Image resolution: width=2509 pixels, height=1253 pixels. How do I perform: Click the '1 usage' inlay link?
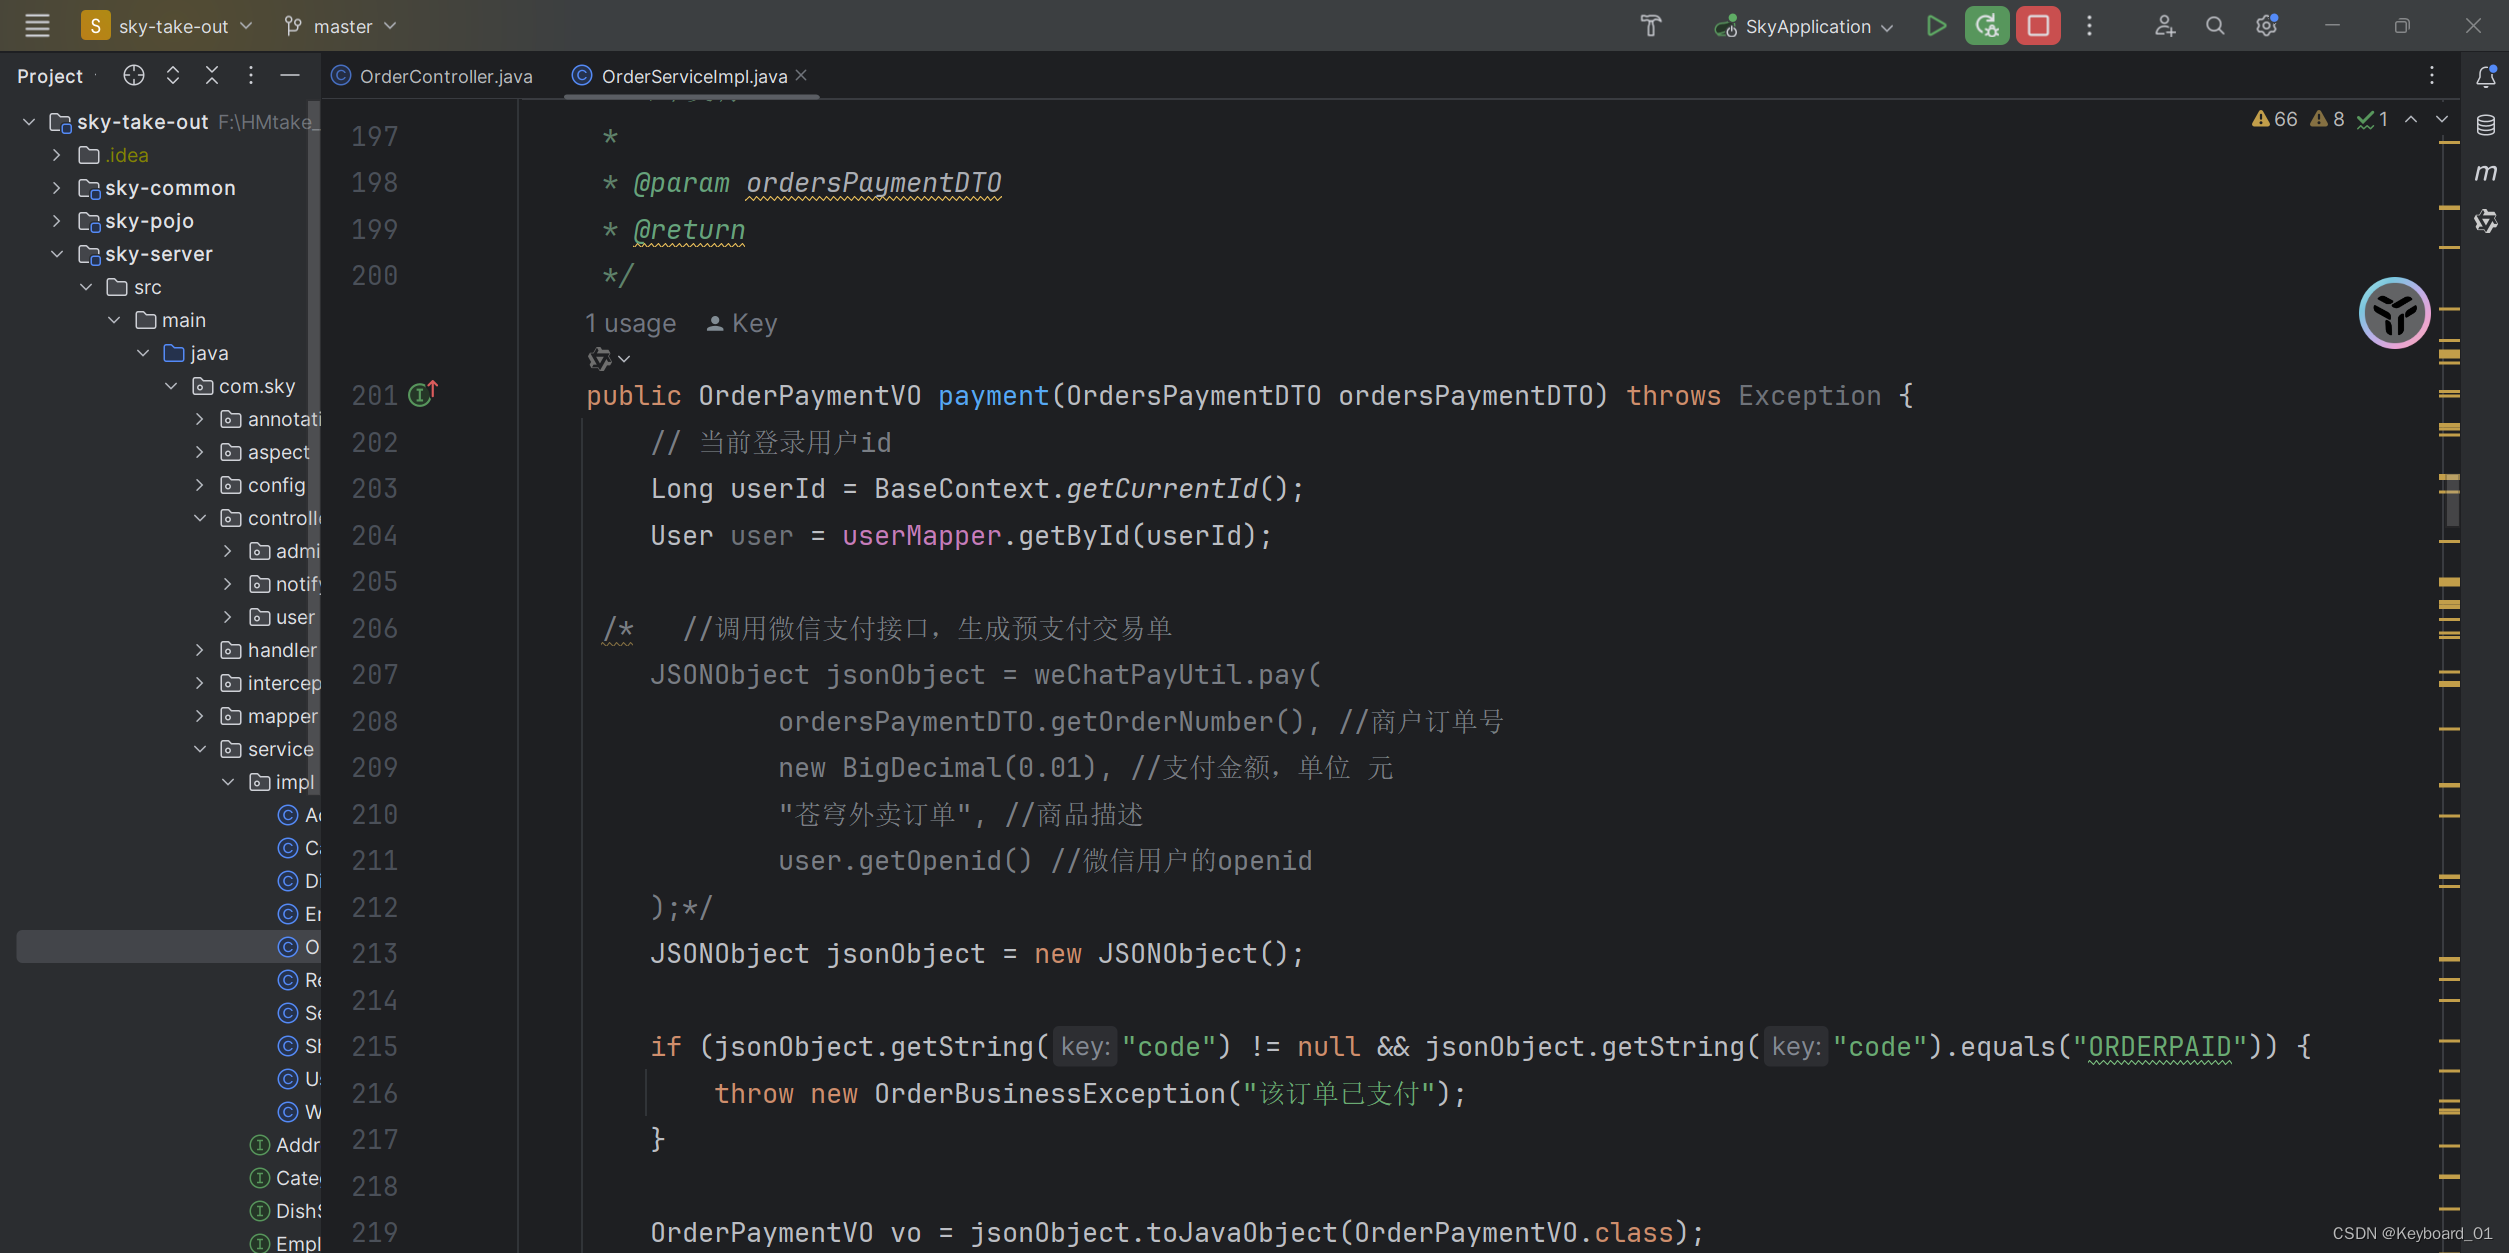pyautogui.click(x=630, y=324)
